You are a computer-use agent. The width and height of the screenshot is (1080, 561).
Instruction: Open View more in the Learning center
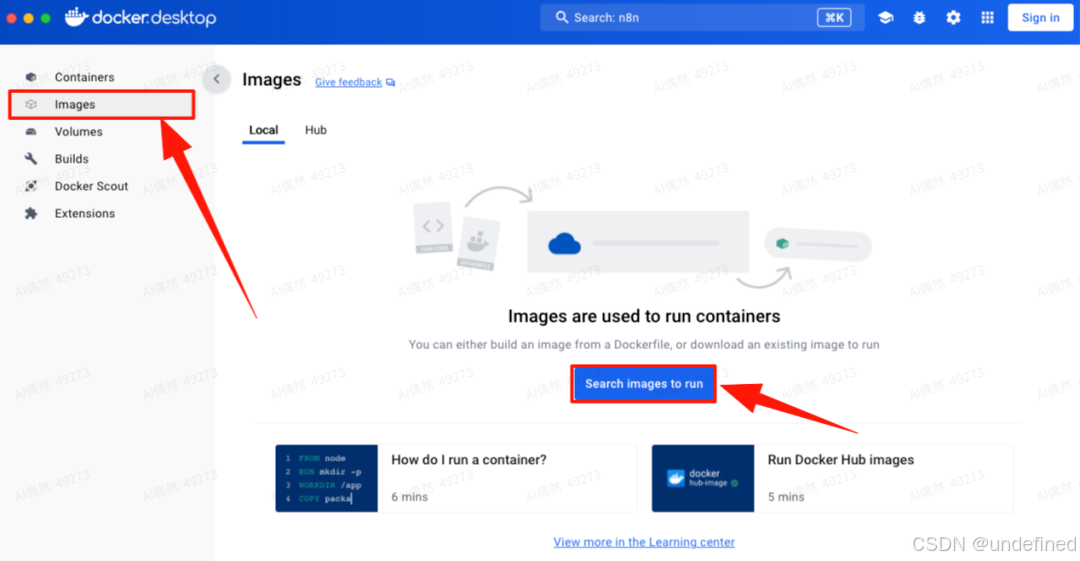(x=644, y=542)
